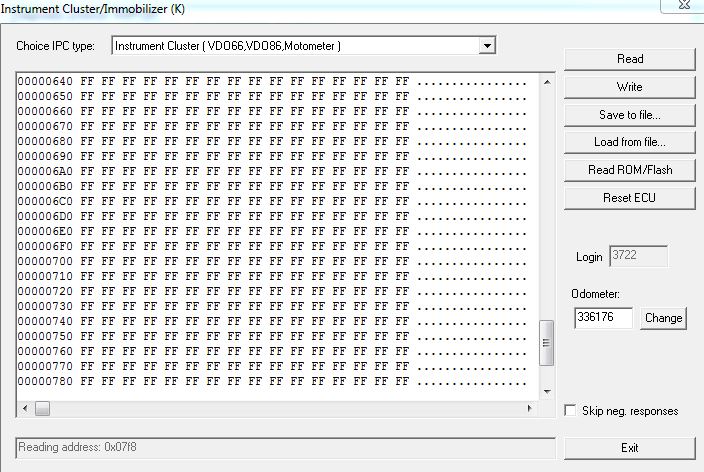
Task: Click the Write button
Action: [x=629, y=87]
